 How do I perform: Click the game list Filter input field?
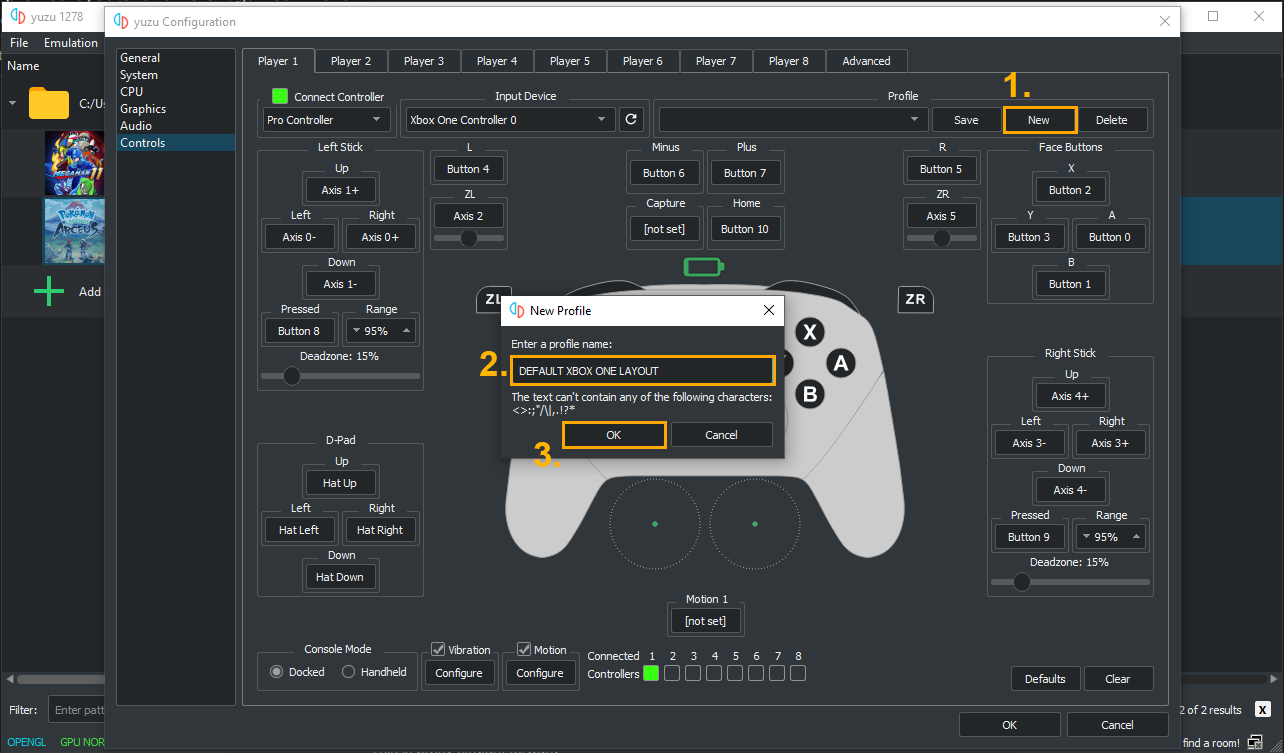(x=78, y=710)
